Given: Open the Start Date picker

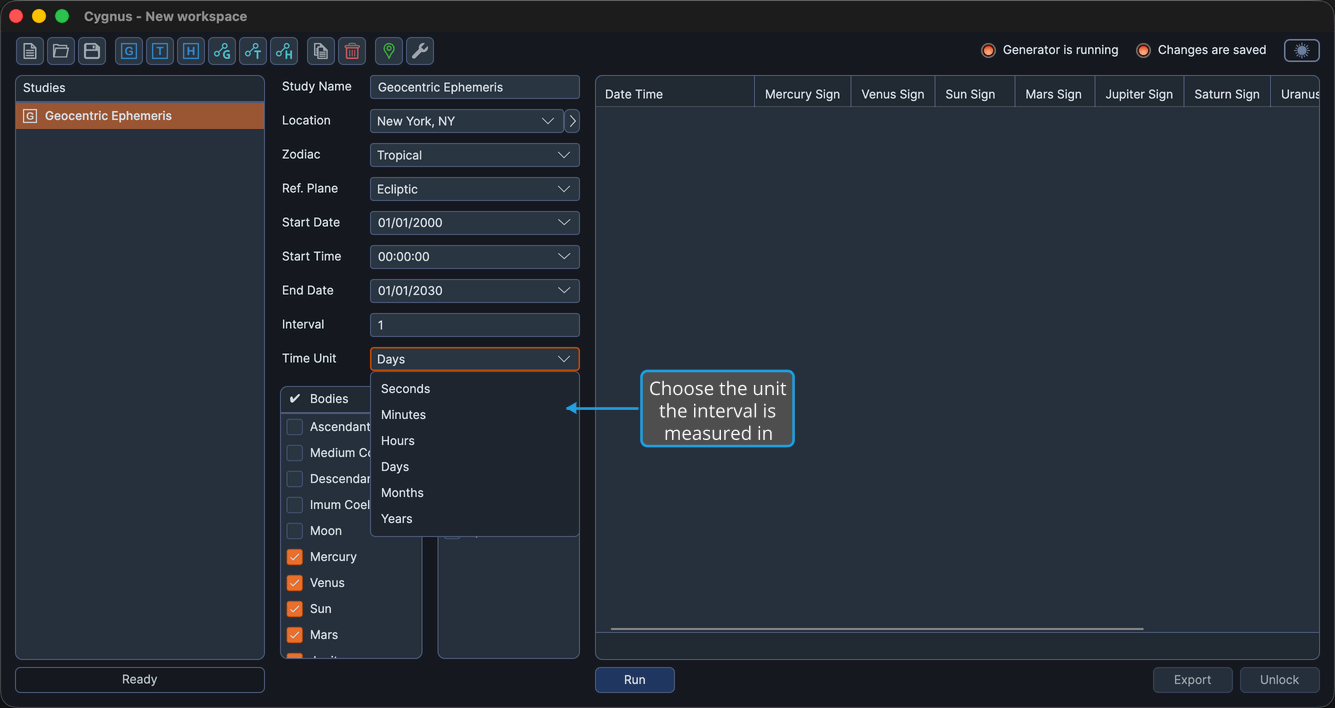Looking at the screenshot, I should tap(474, 223).
